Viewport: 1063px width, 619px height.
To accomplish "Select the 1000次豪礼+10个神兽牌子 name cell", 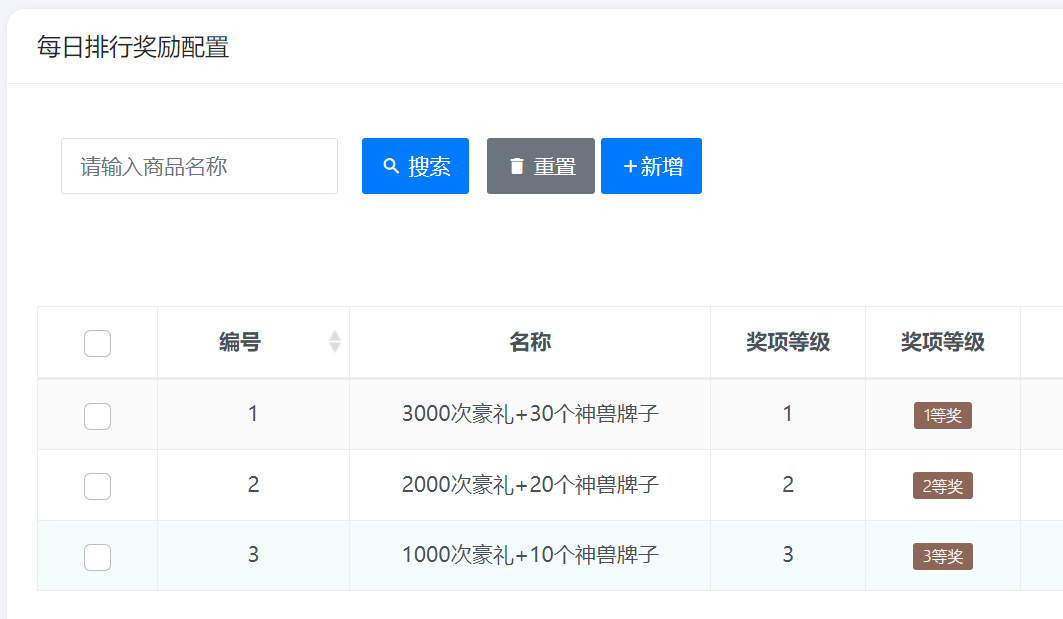I will tap(529, 555).
